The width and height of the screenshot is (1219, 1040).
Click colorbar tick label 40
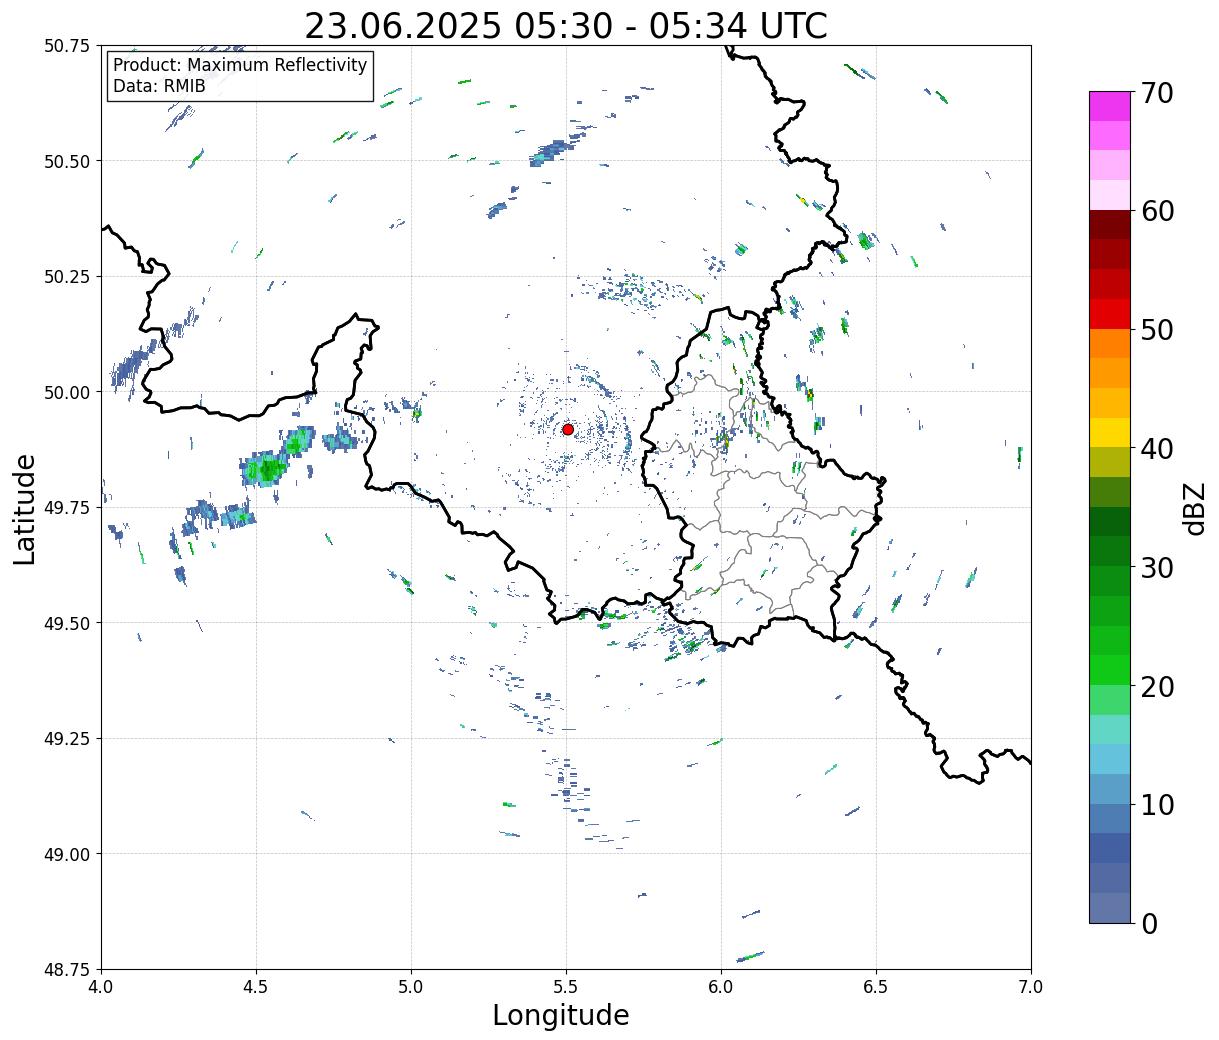(x=1157, y=449)
